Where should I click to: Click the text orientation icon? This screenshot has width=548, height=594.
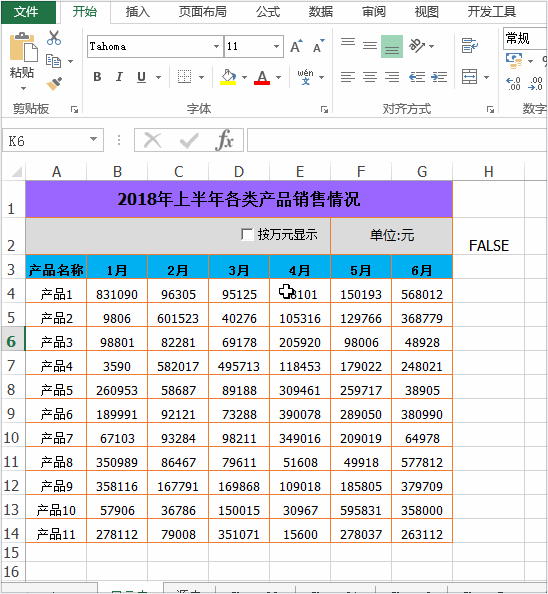click(x=417, y=46)
